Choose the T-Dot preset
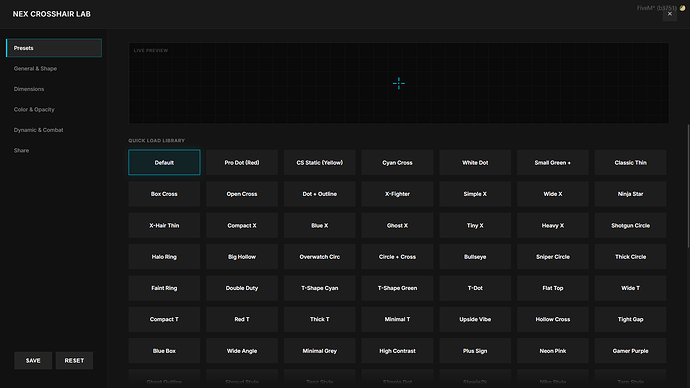 coord(475,288)
